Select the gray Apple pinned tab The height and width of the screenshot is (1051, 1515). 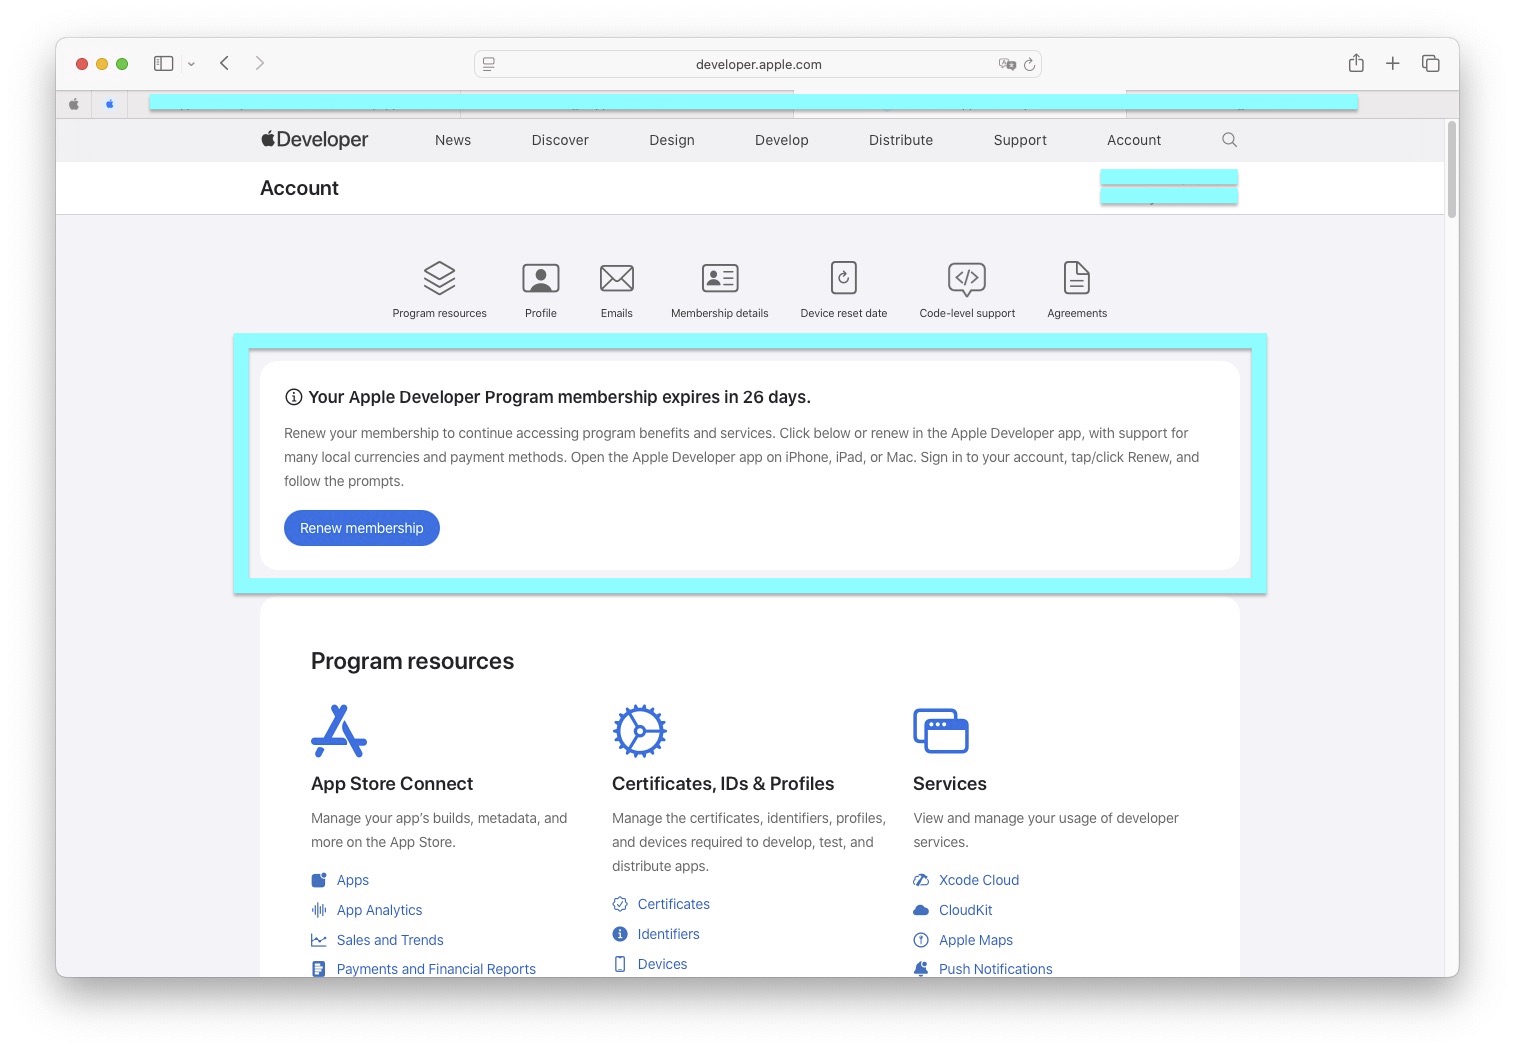(74, 104)
